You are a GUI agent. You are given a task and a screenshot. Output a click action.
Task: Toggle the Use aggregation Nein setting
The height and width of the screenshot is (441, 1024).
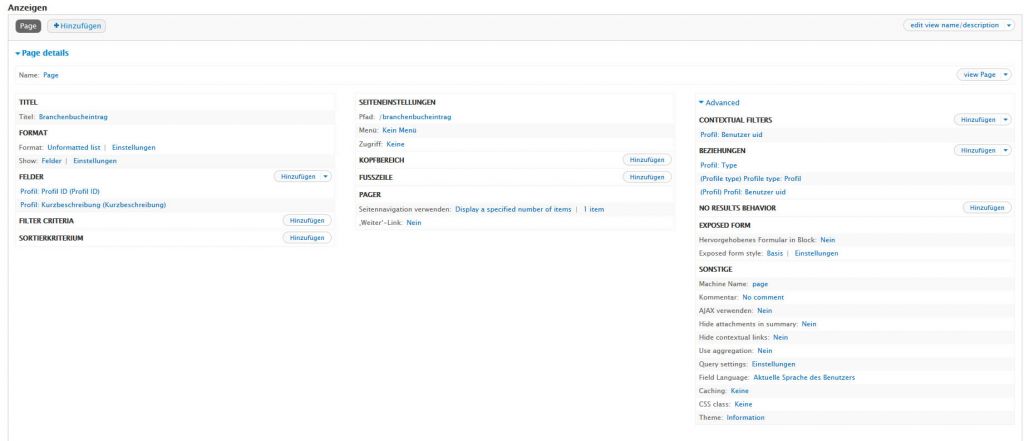click(765, 351)
